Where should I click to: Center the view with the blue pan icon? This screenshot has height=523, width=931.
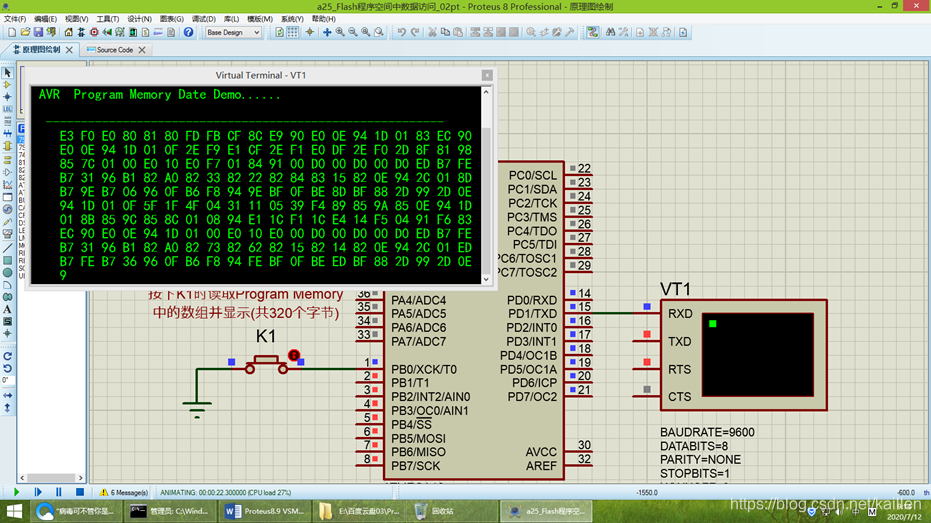click(x=327, y=32)
